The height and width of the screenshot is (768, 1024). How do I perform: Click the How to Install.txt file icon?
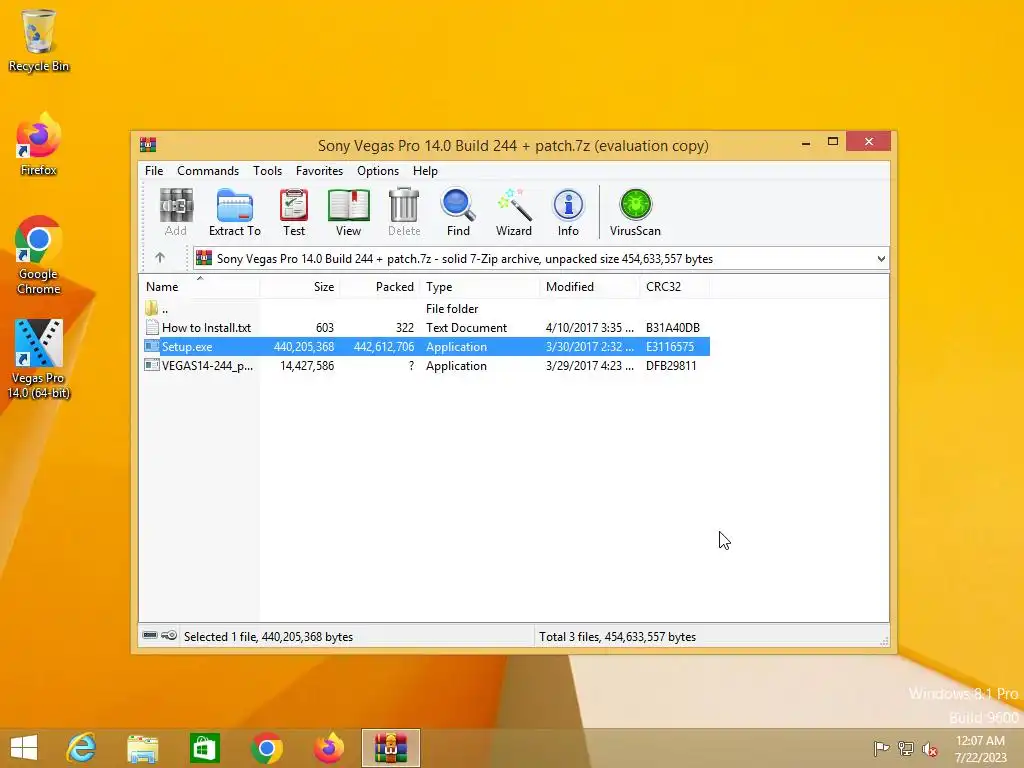pyautogui.click(x=152, y=327)
